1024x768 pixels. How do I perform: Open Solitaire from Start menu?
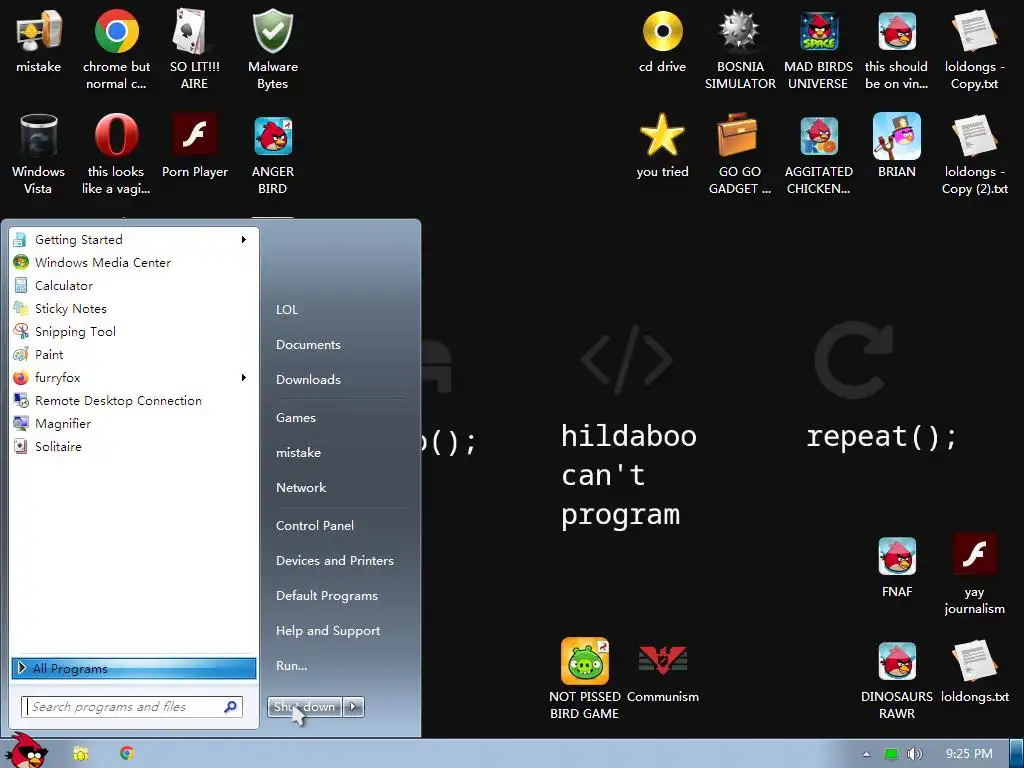134,447
